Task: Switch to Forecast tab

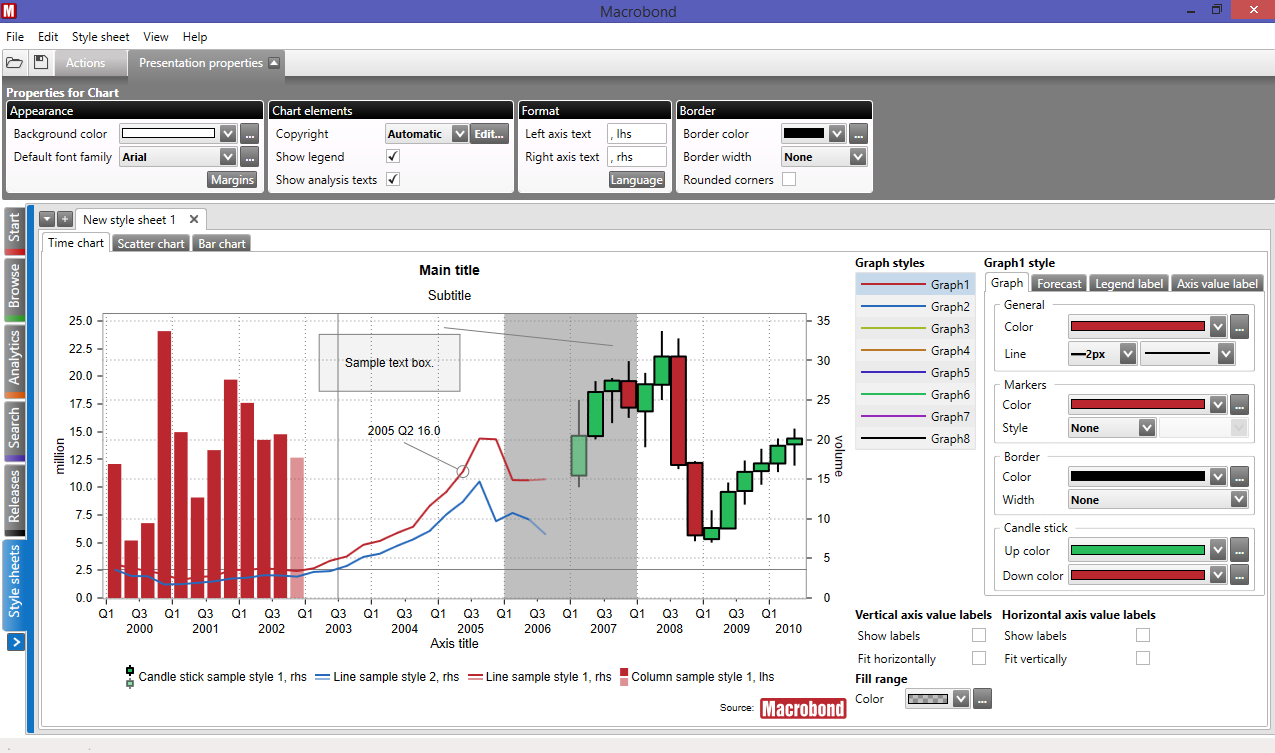Action: (1058, 284)
